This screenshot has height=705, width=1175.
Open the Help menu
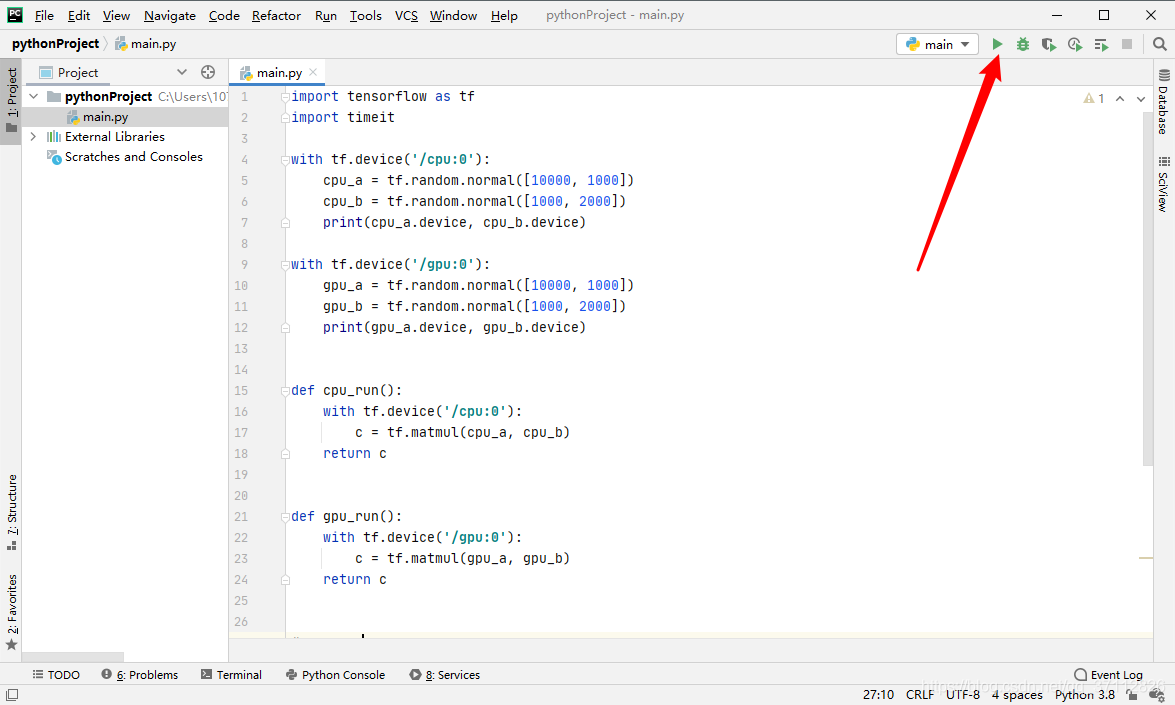pos(504,15)
